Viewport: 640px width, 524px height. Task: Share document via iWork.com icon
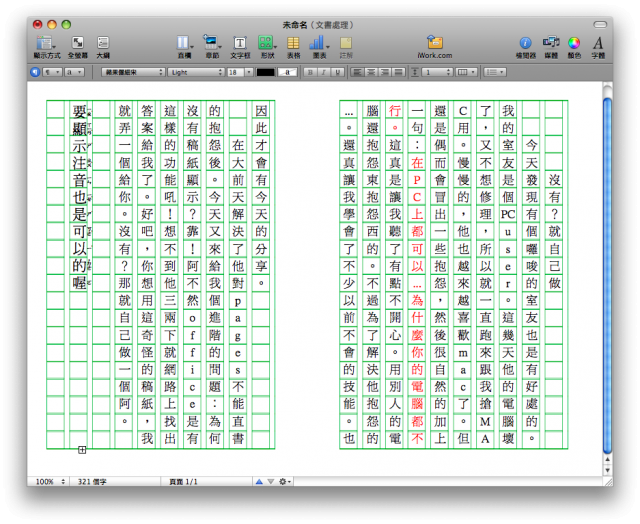point(435,47)
